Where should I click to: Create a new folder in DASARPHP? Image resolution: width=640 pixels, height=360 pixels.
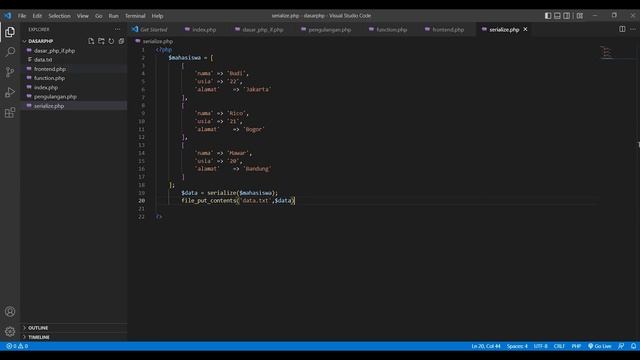tap(101, 41)
